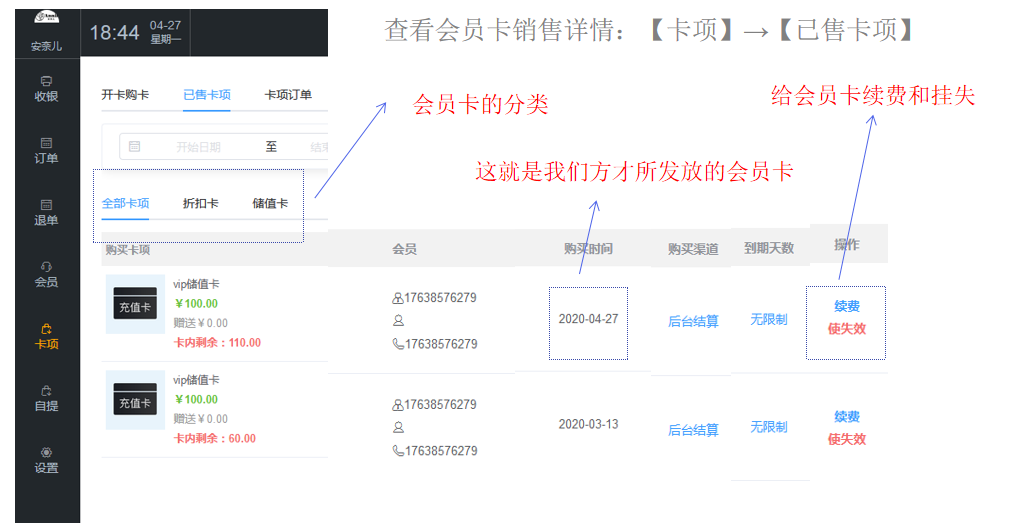Click the 购买渠道 column header
The height and width of the screenshot is (531, 1014).
pos(693,249)
